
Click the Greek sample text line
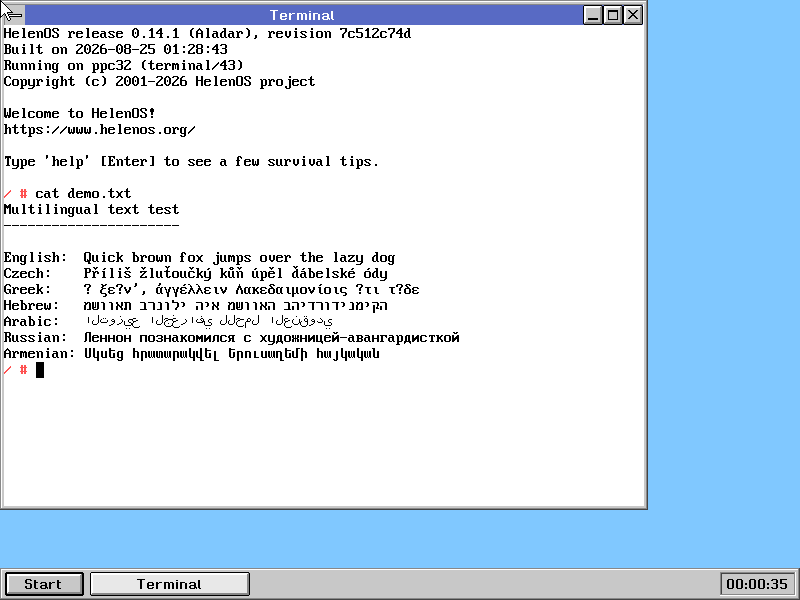211,290
